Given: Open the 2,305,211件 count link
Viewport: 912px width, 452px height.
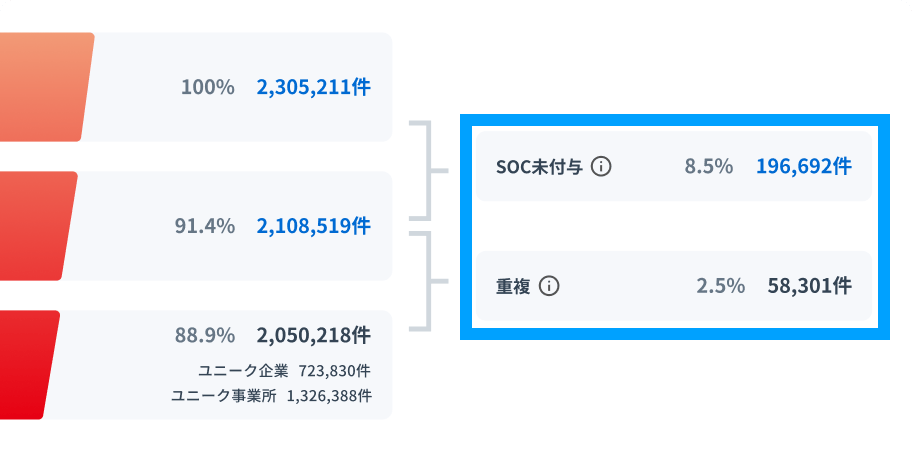Looking at the screenshot, I should pos(313,87).
